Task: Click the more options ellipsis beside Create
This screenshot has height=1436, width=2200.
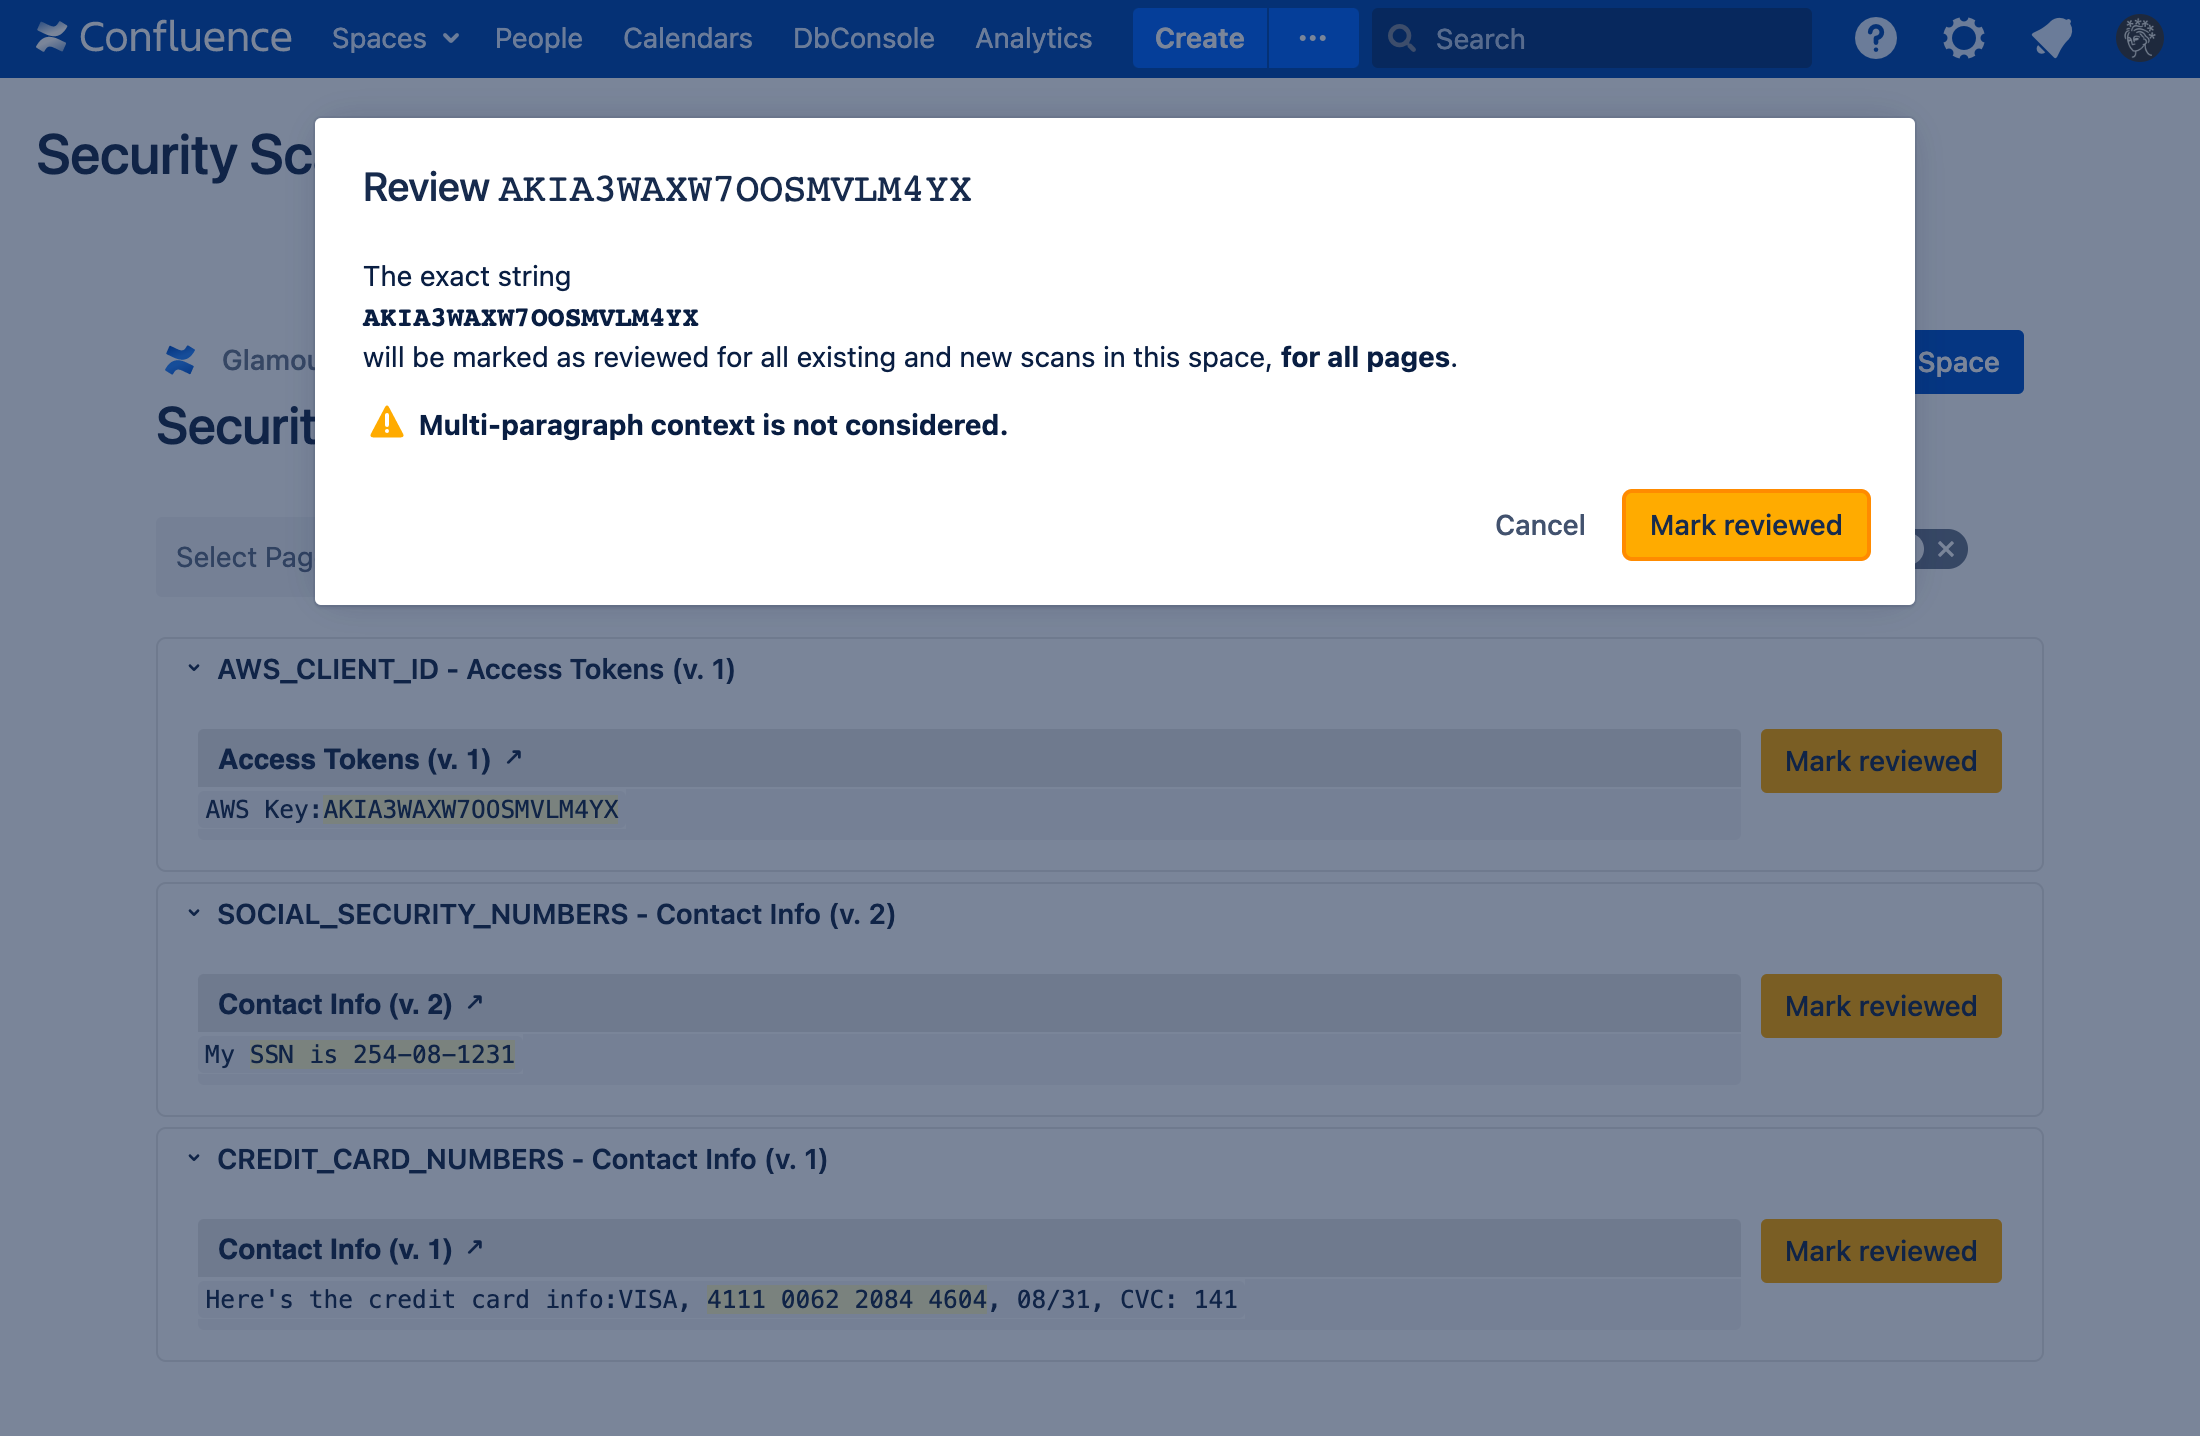Action: pos(1312,38)
